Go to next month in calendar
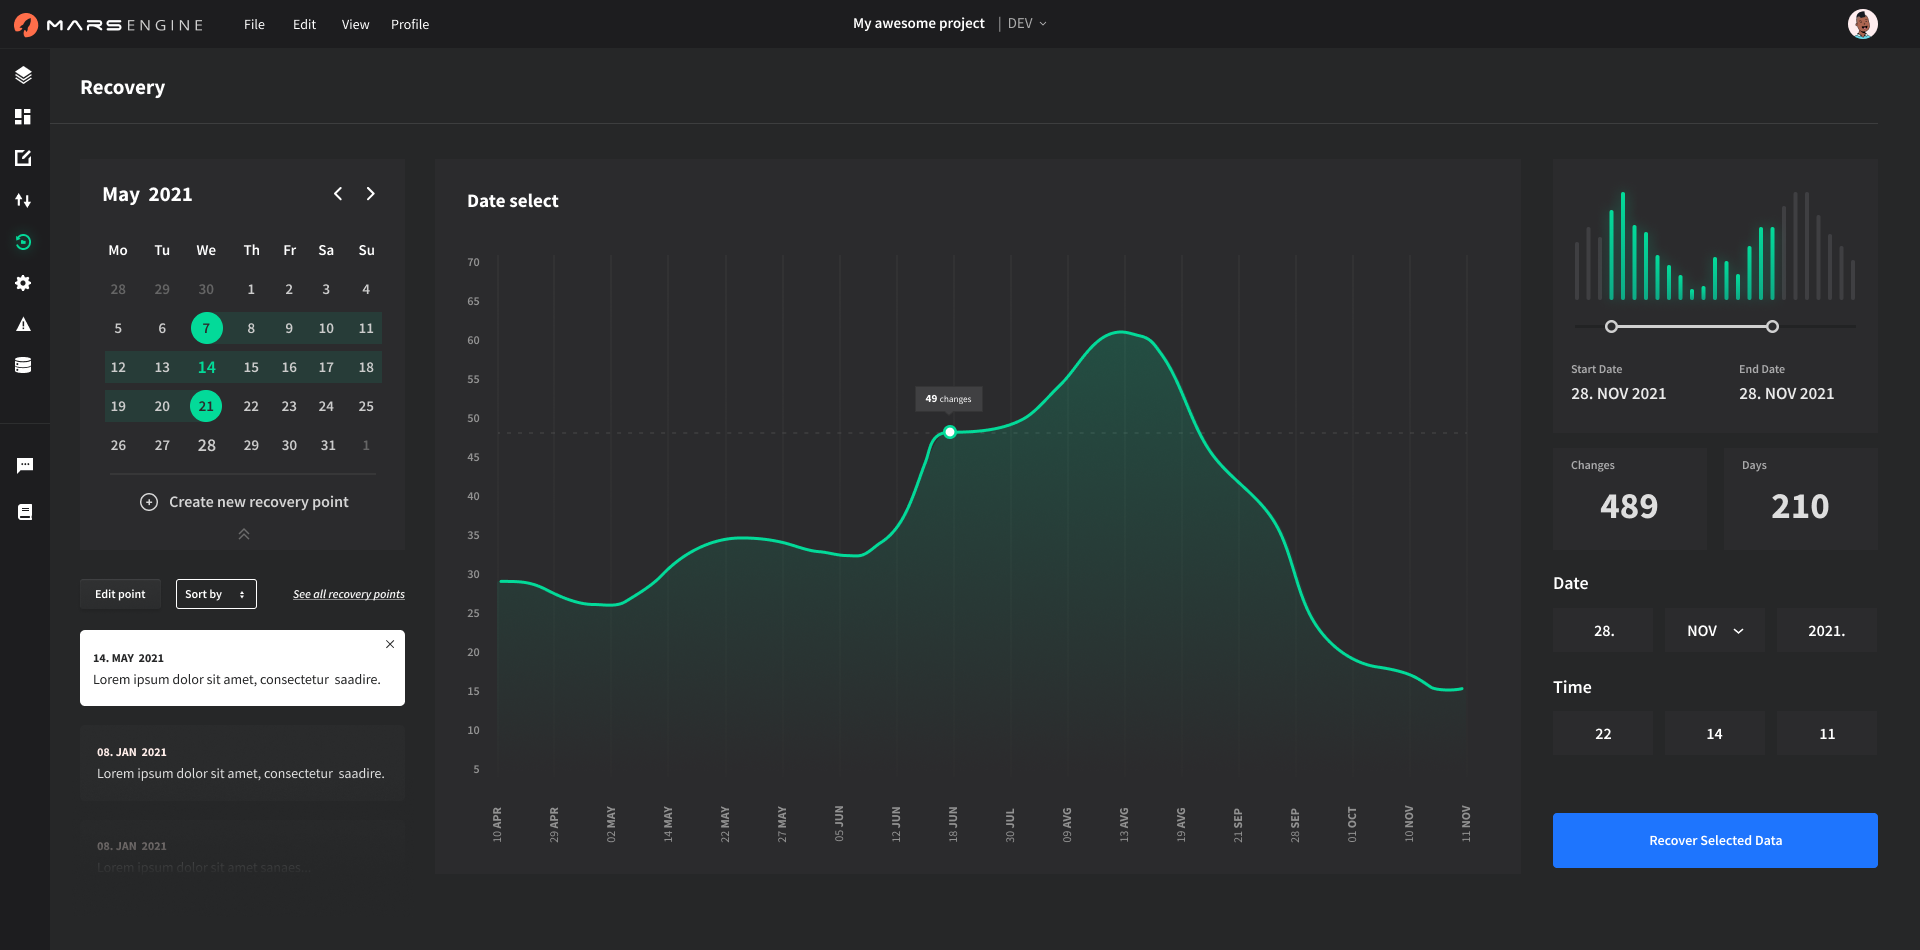The height and width of the screenshot is (950, 1920). (370, 194)
